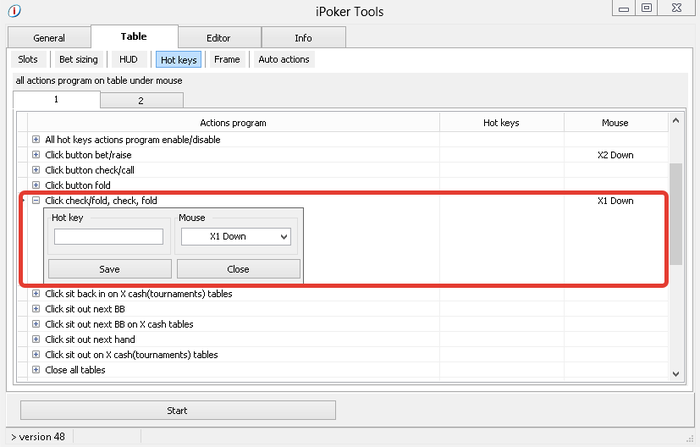Expand Click button fold row

36,185
